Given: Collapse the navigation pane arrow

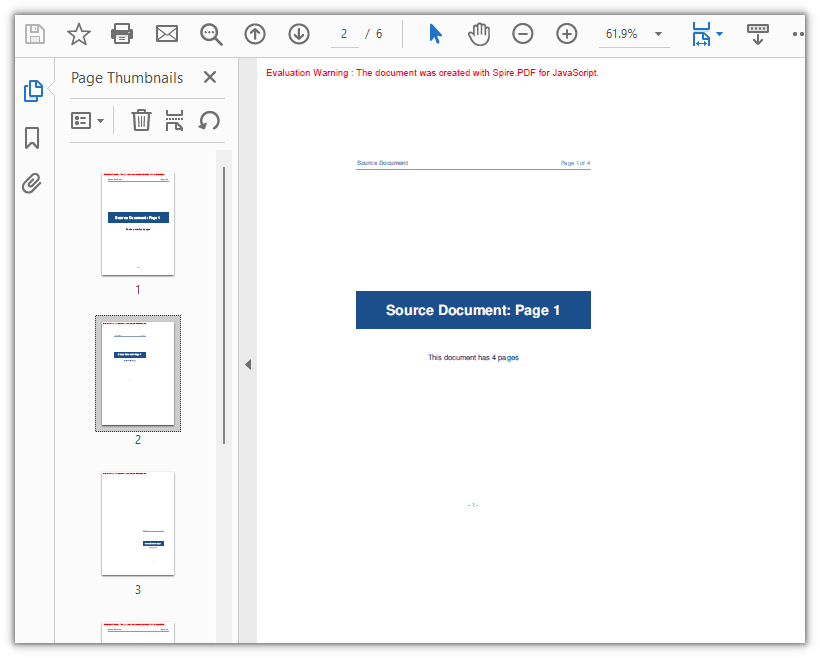Looking at the screenshot, I should tap(248, 365).
